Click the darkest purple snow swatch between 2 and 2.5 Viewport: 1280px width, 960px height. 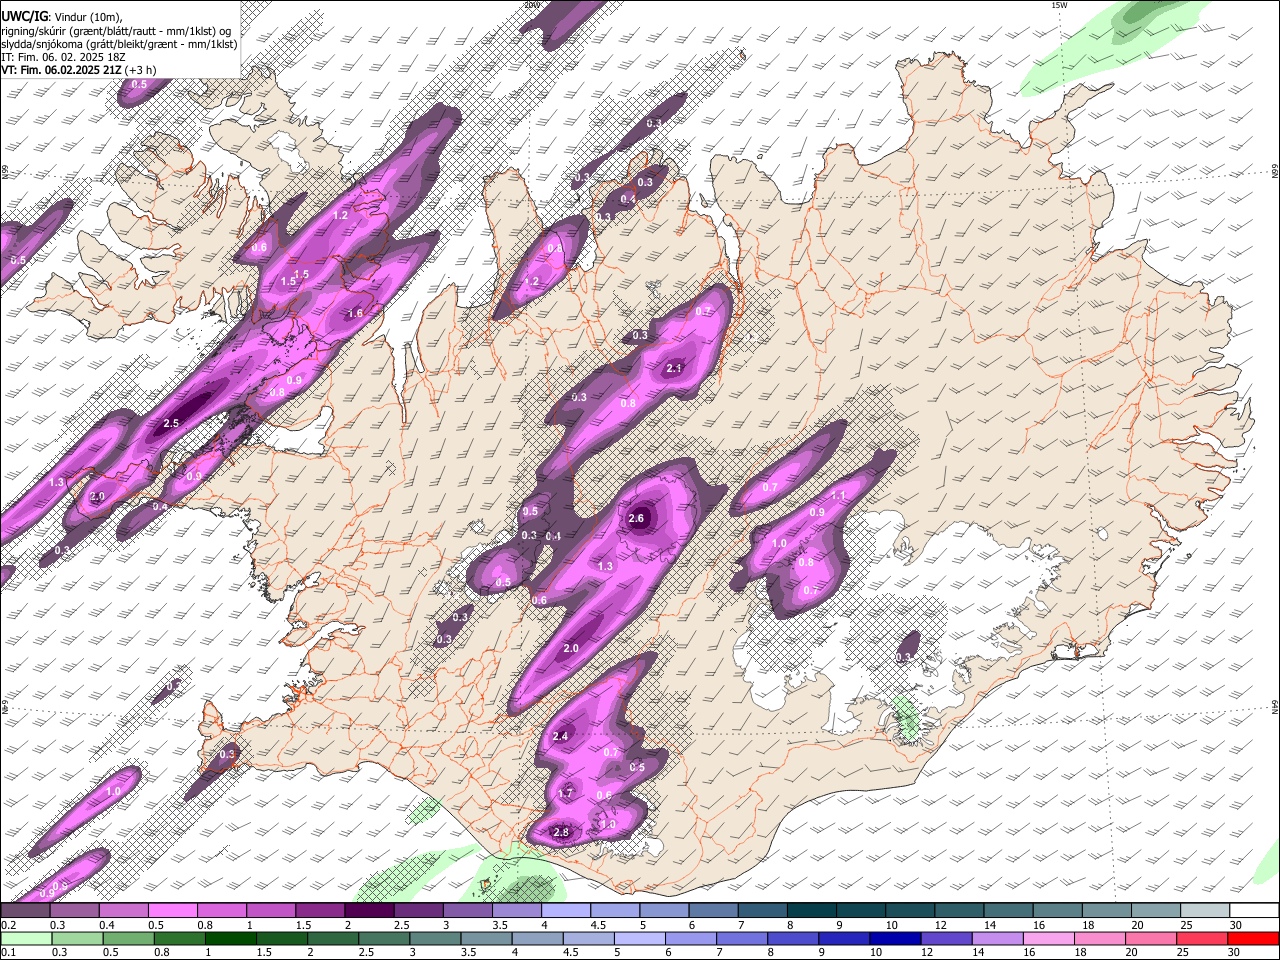click(x=368, y=910)
